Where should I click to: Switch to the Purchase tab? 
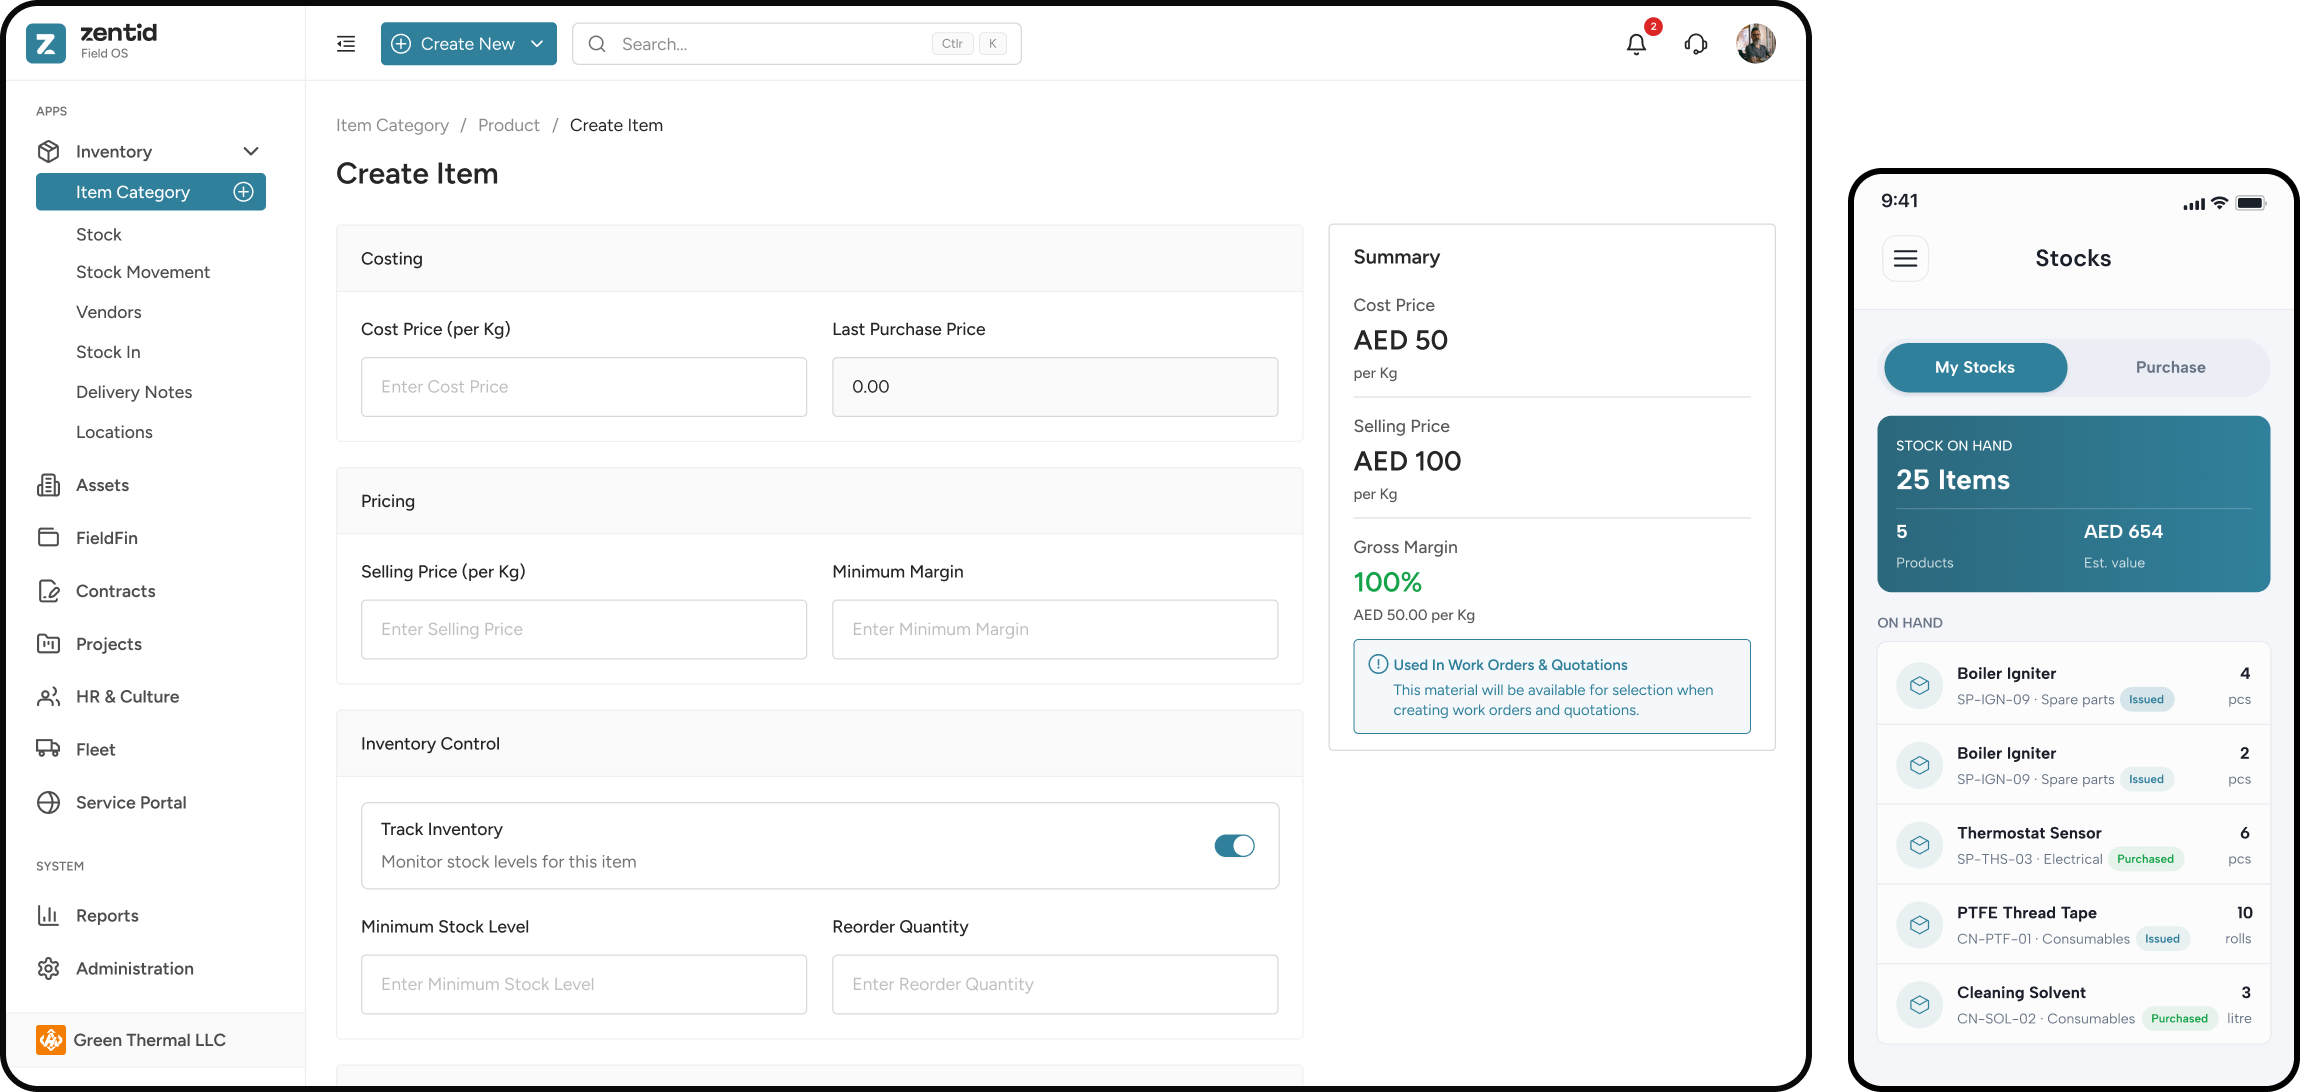[2170, 368]
